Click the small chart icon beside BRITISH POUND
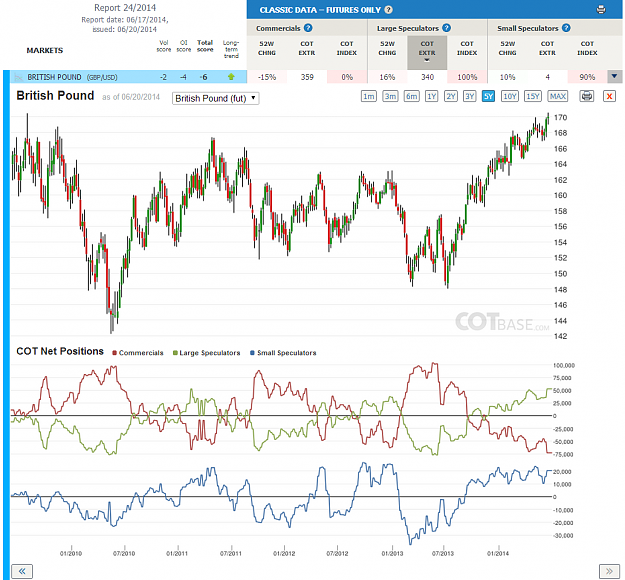The height and width of the screenshot is (580, 625). coord(18,77)
